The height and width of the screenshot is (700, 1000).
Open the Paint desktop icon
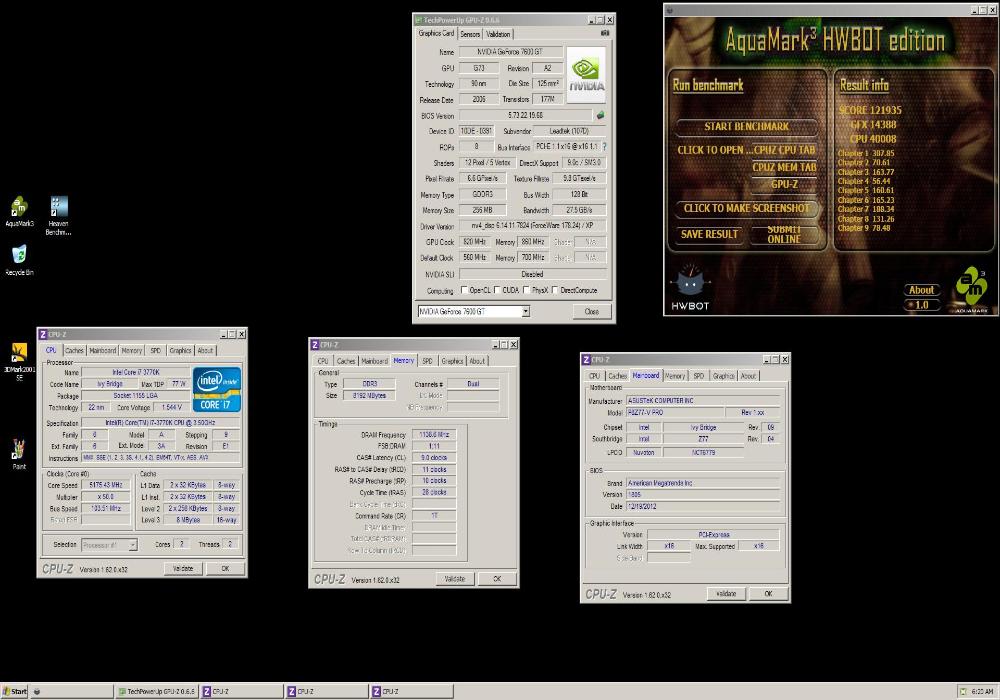[x=19, y=454]
